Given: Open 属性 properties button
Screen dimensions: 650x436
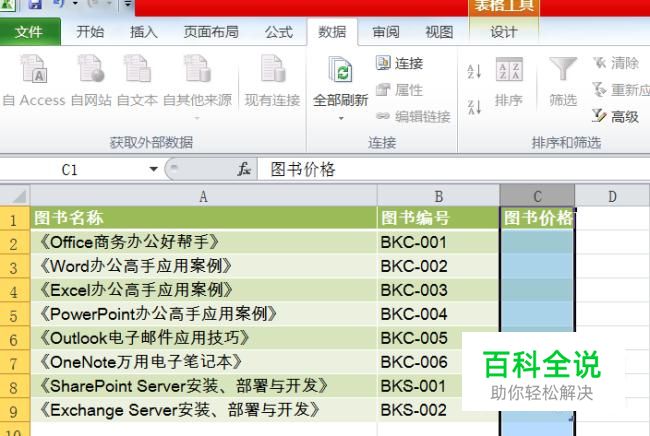Looking at the screenshot, I should [400, 90].
